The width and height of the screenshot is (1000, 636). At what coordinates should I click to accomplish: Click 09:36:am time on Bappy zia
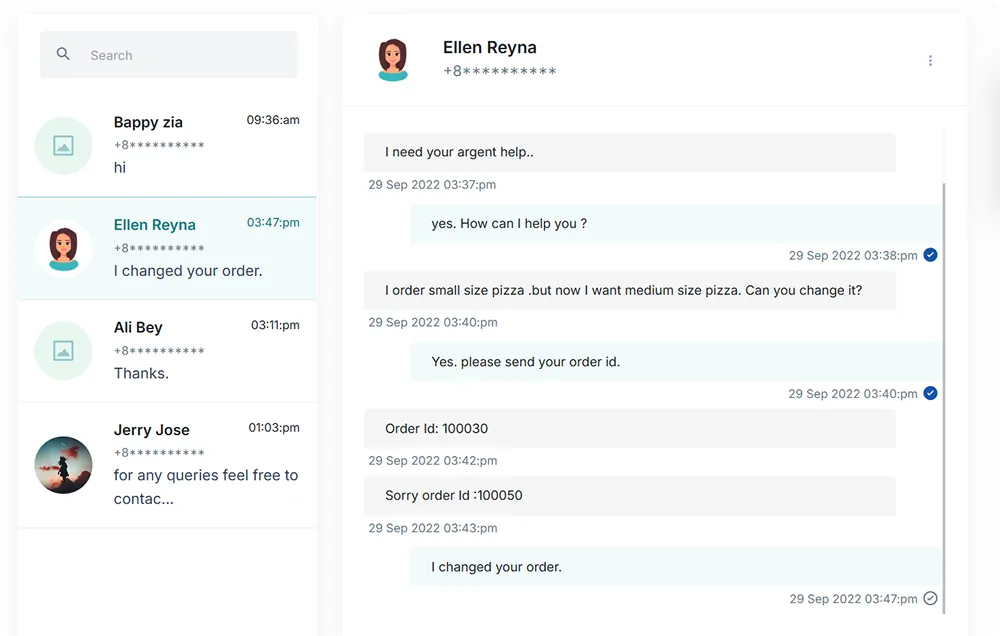click(273, 120)
